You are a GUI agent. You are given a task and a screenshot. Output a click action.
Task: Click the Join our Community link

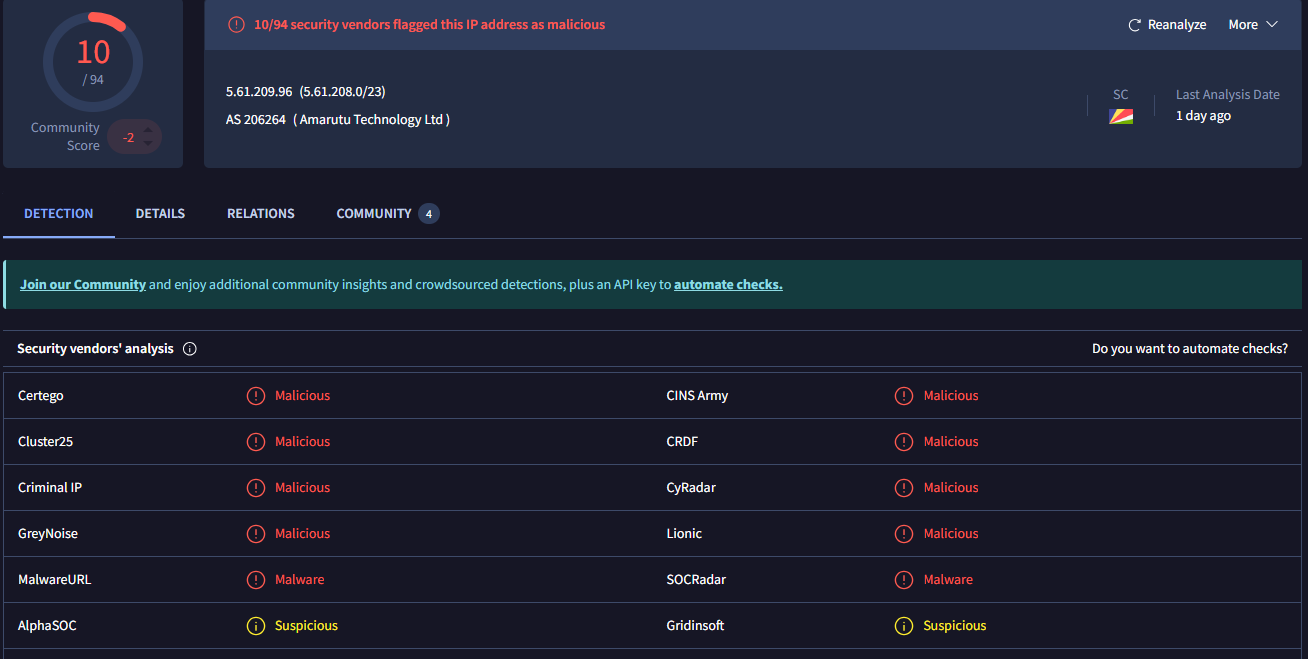[x=83, y=285]
